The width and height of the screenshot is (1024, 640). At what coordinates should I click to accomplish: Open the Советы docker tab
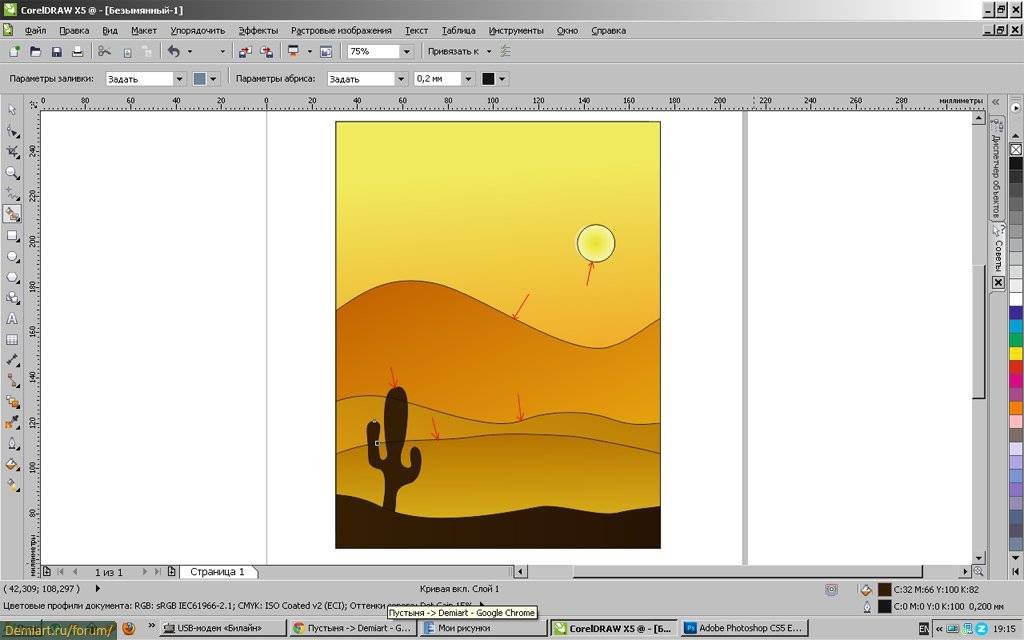point(997,250)
